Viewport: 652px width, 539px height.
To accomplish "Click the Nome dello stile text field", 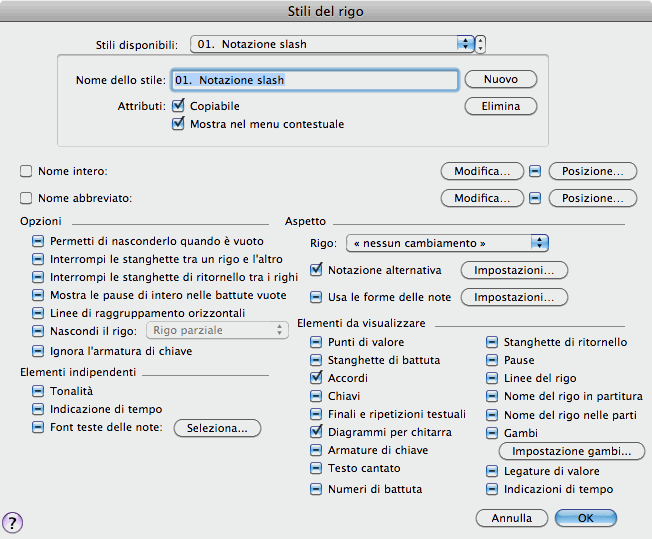I will (315, 79).
